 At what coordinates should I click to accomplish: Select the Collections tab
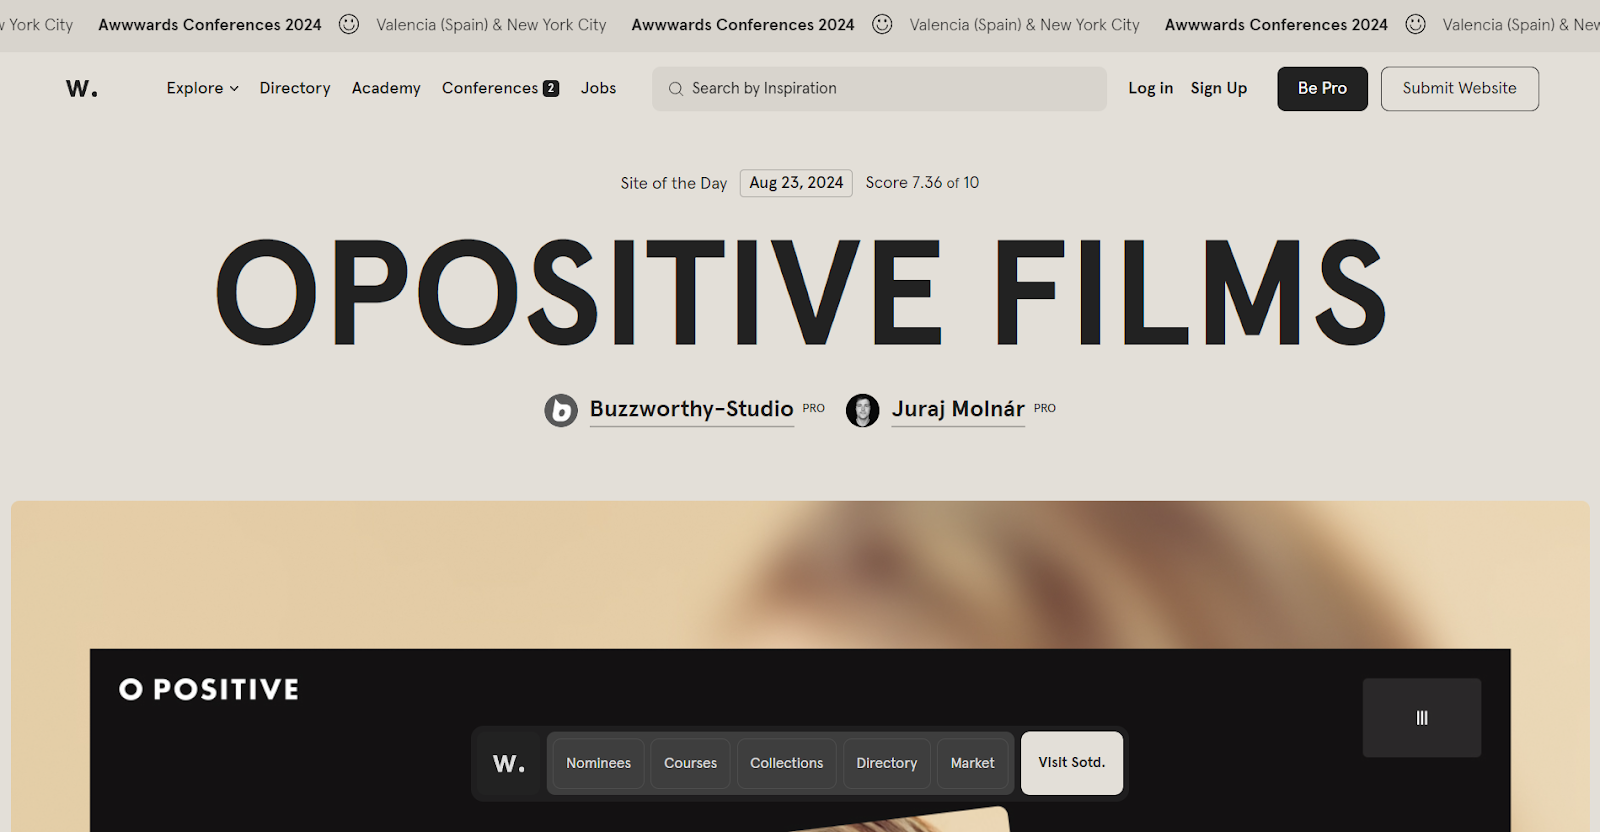(786, 763)
